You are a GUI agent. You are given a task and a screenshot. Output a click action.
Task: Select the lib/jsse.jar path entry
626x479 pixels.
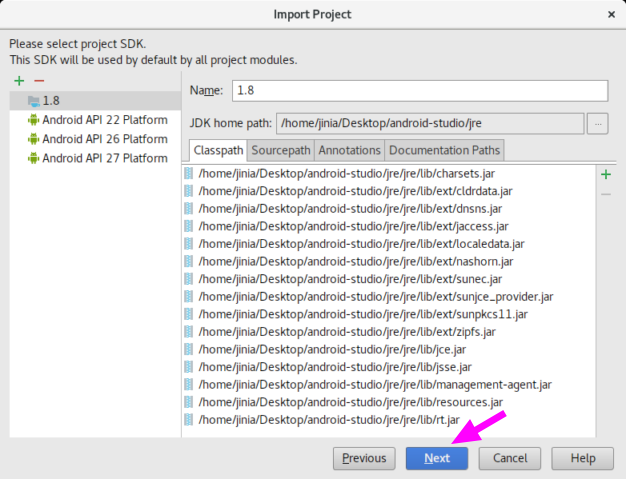pyautogui.click(x=389, y=367)
